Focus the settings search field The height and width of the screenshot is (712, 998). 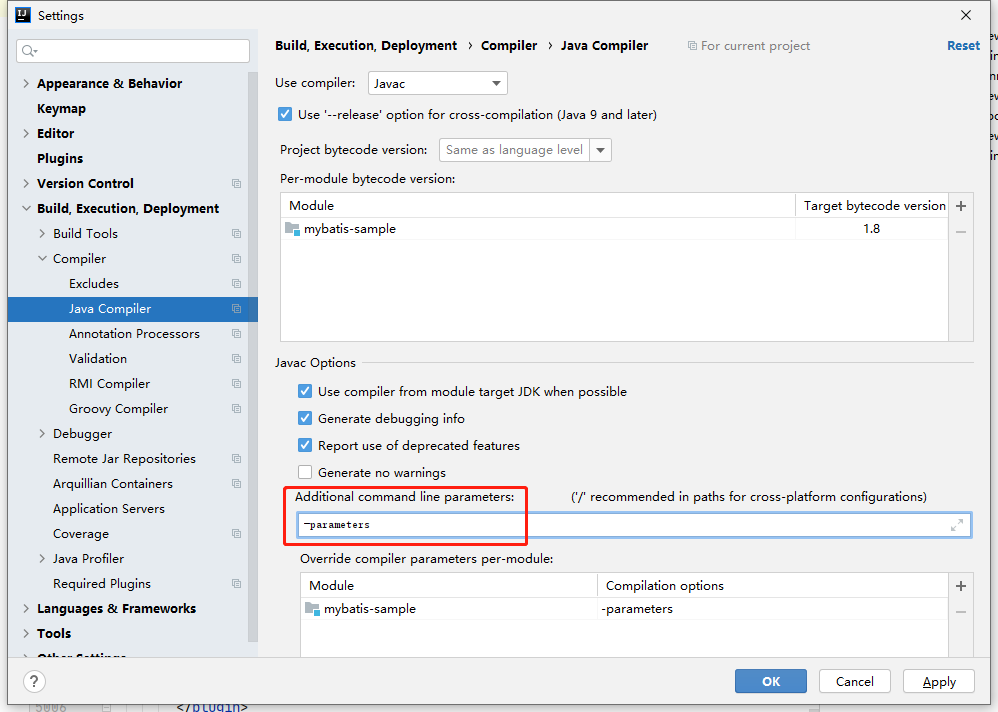[x=133, y=51]
